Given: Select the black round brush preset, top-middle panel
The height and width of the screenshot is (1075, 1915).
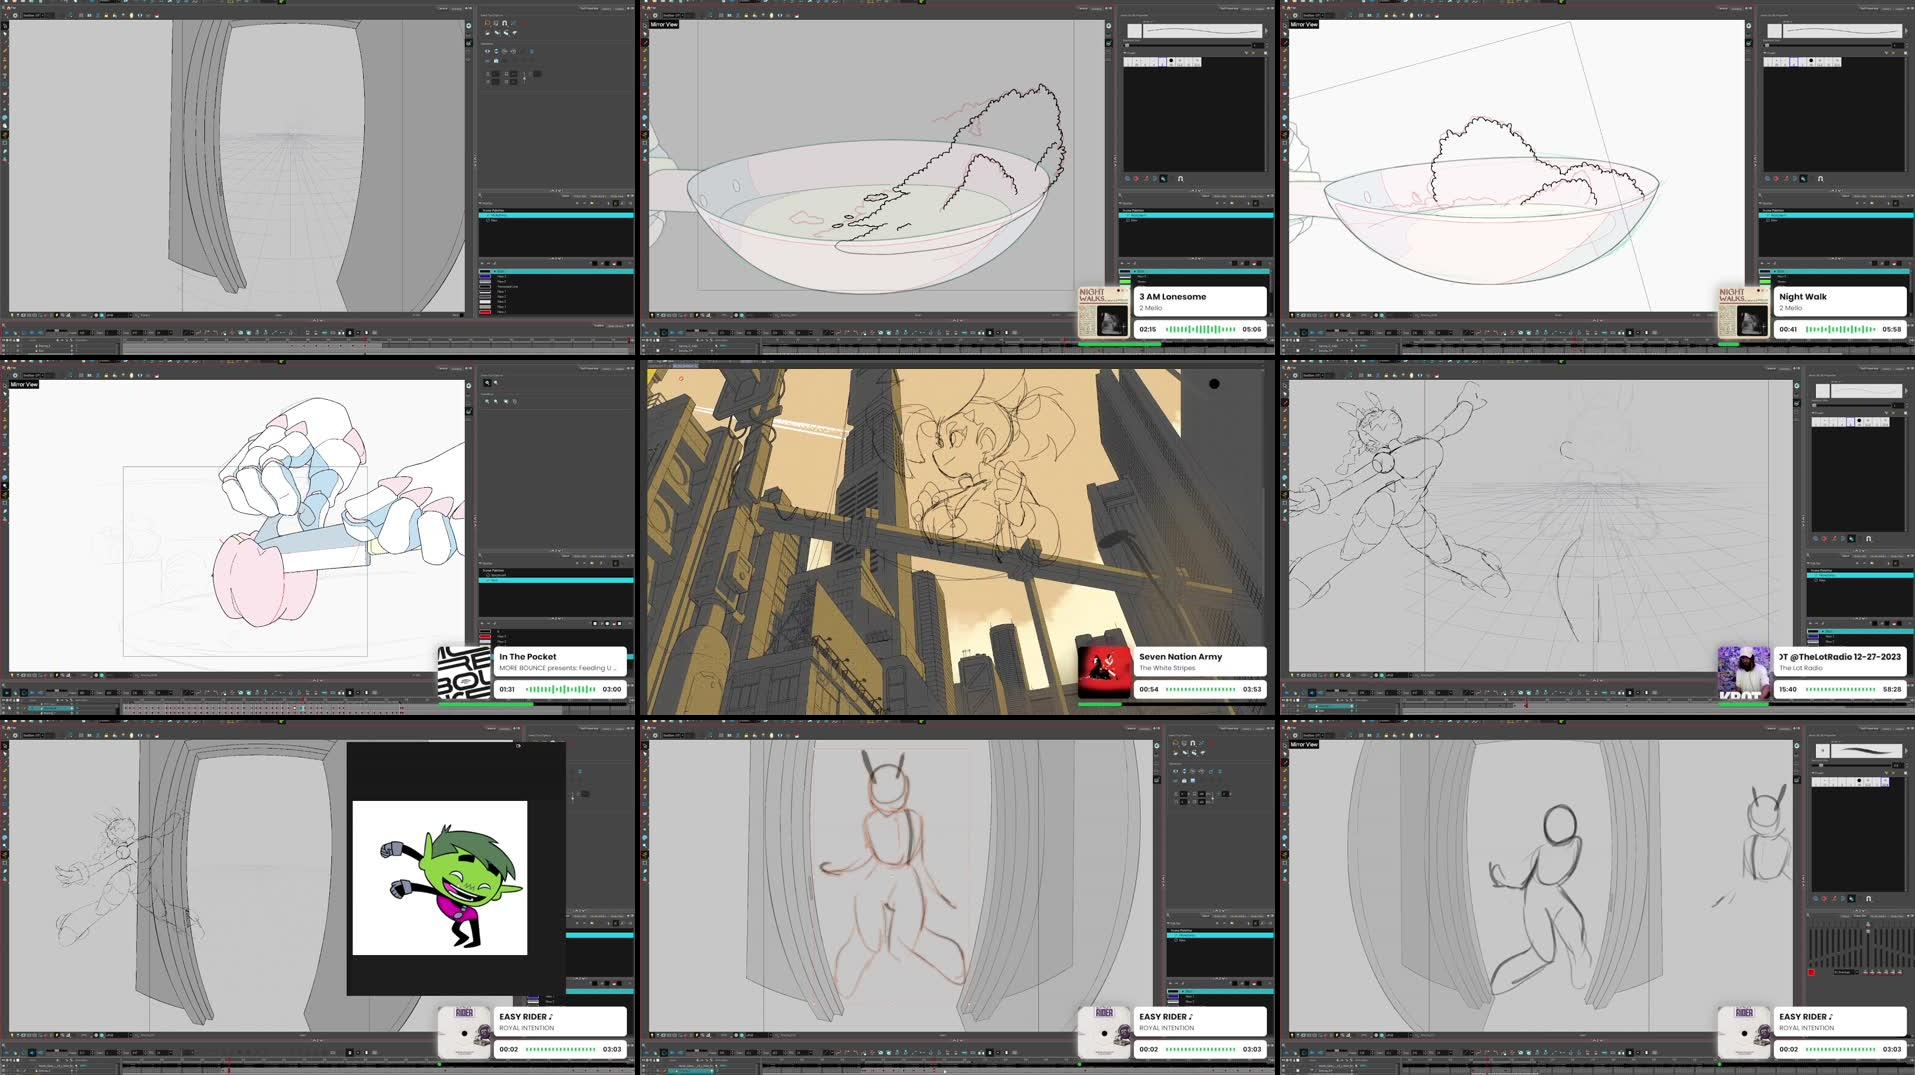Looking at the screenshot, I should [1171, 62].
